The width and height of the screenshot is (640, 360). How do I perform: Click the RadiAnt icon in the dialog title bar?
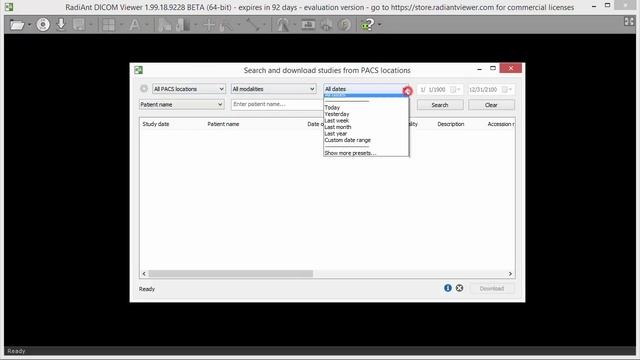138,70
